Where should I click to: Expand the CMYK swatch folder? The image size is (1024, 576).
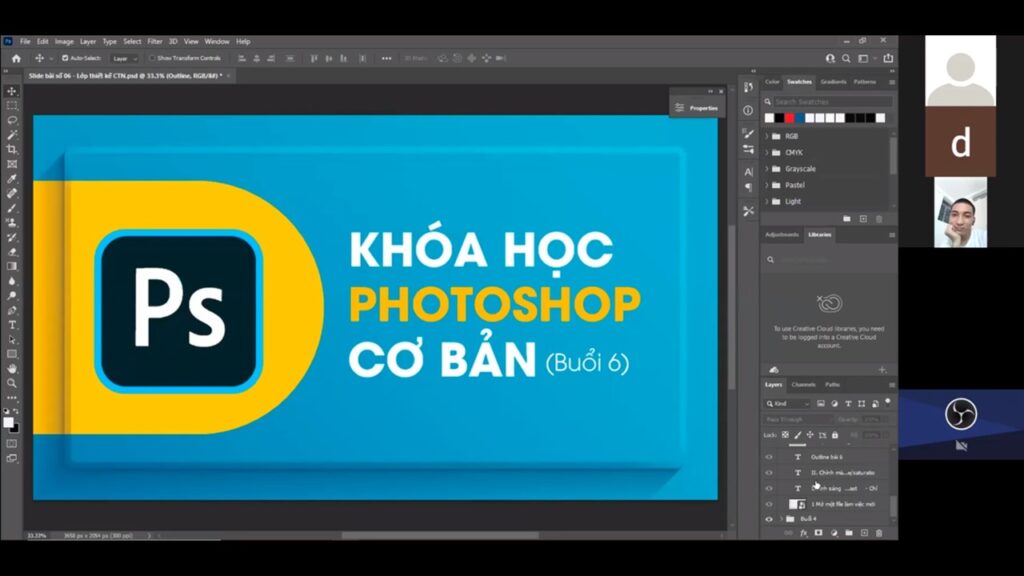point(767,152)
